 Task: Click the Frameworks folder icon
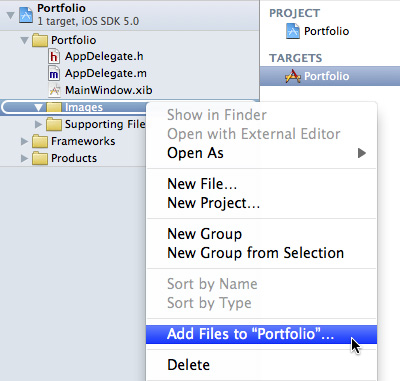tap(40, 141)
